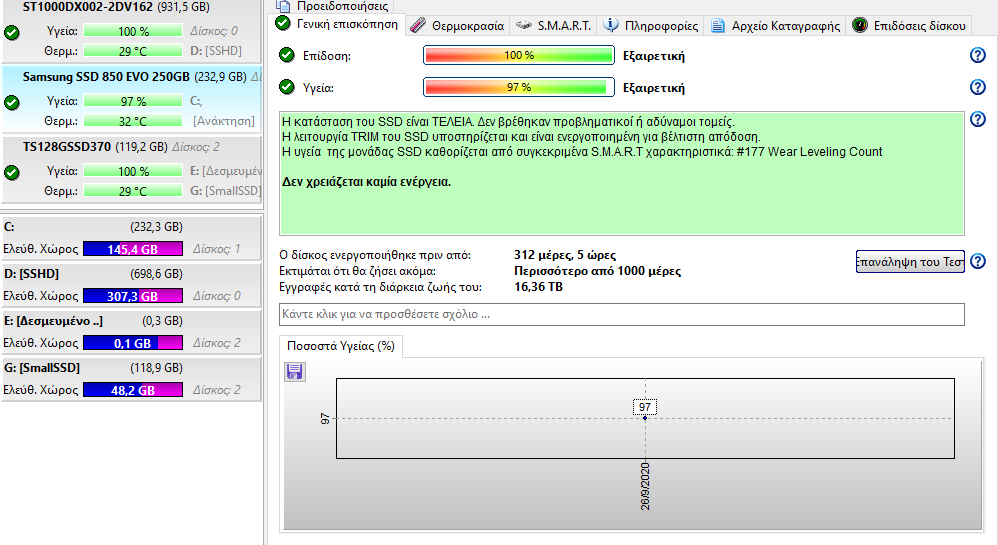Click the Επιδόσεις δίσκου gauge icon

[x=860, y=25]
